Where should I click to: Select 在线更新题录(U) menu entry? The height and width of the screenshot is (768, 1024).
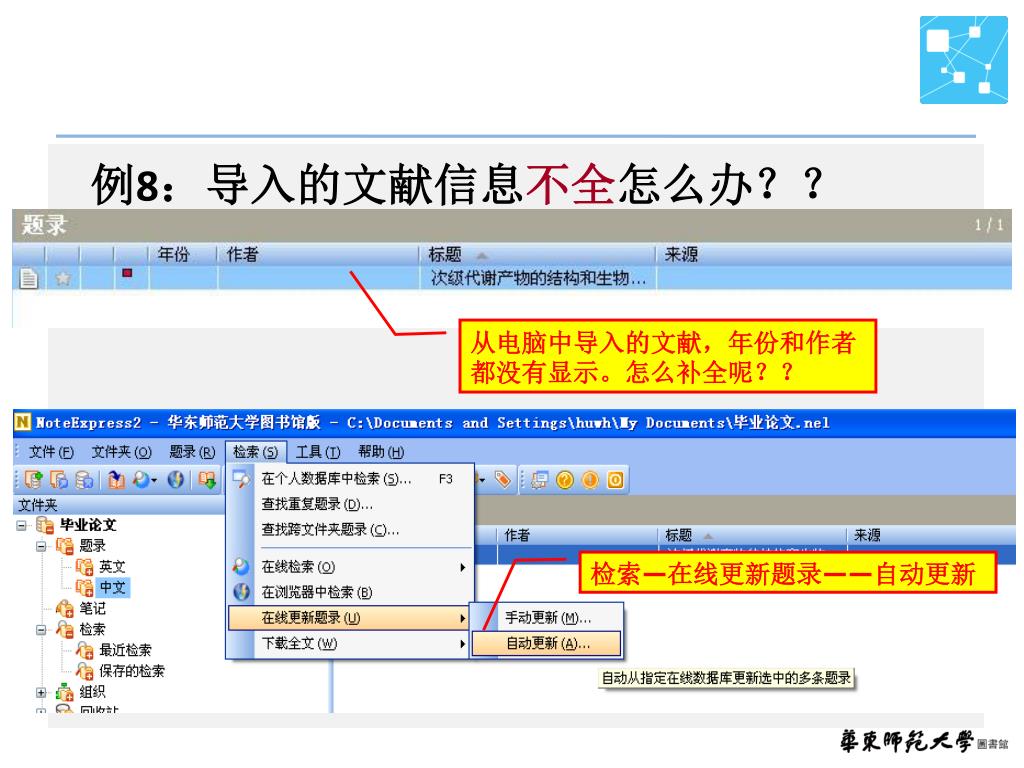tap(349, 618)
